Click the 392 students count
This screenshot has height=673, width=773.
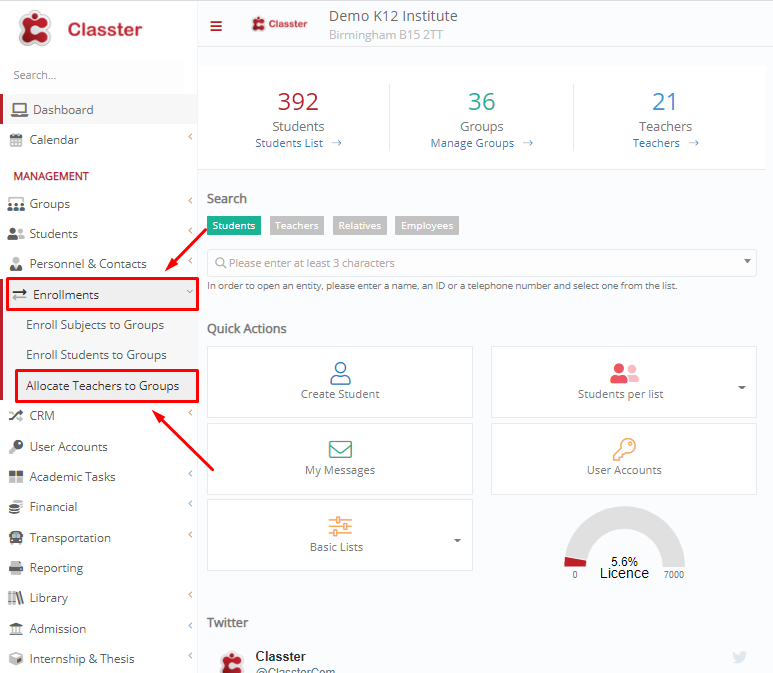pos(298,102)
